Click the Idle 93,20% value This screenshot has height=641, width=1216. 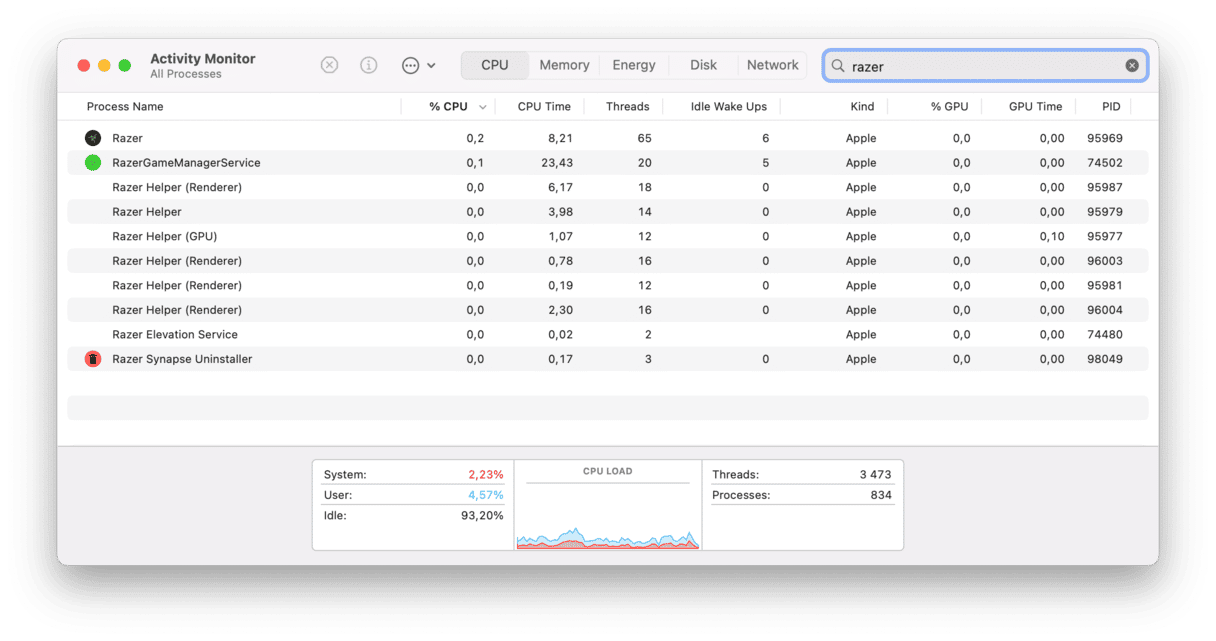pos(482,515)
